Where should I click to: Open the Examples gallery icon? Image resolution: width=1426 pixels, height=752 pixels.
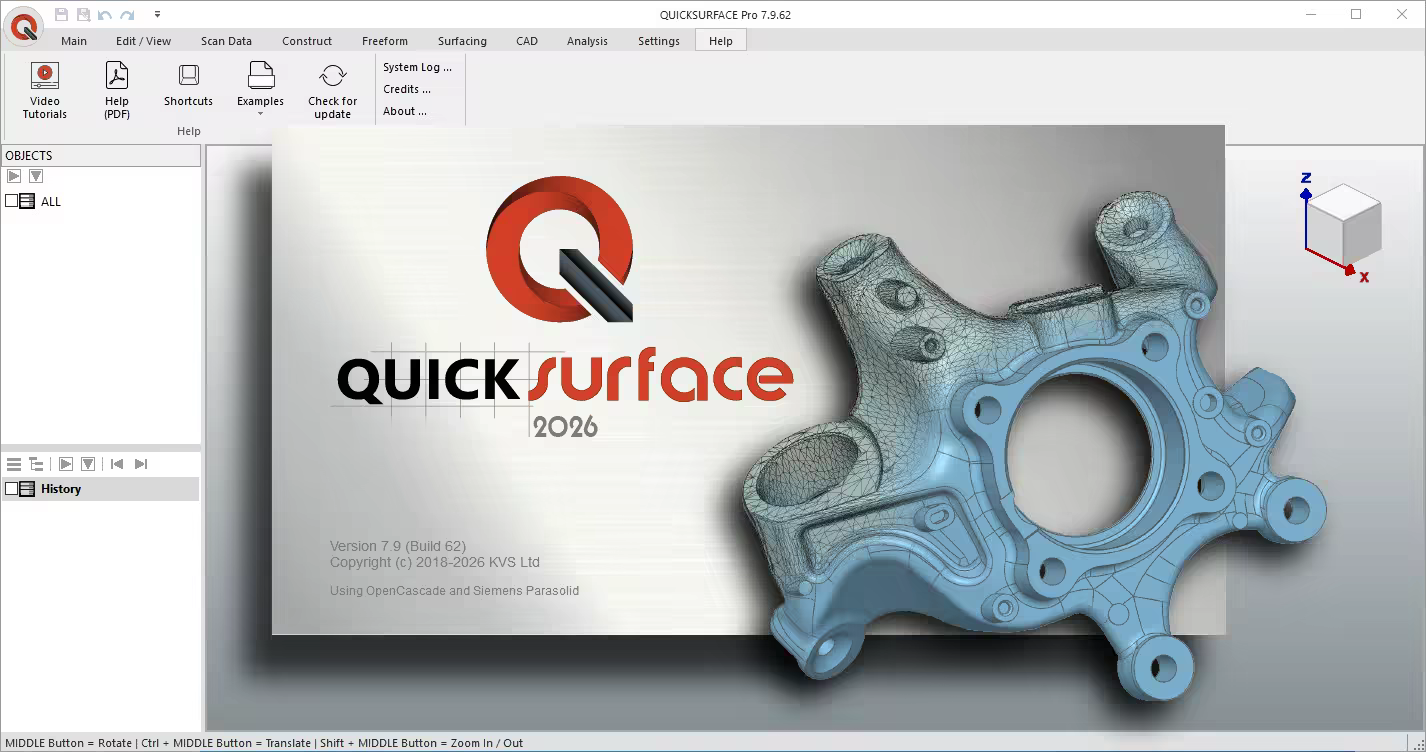[x=260, y=75]
